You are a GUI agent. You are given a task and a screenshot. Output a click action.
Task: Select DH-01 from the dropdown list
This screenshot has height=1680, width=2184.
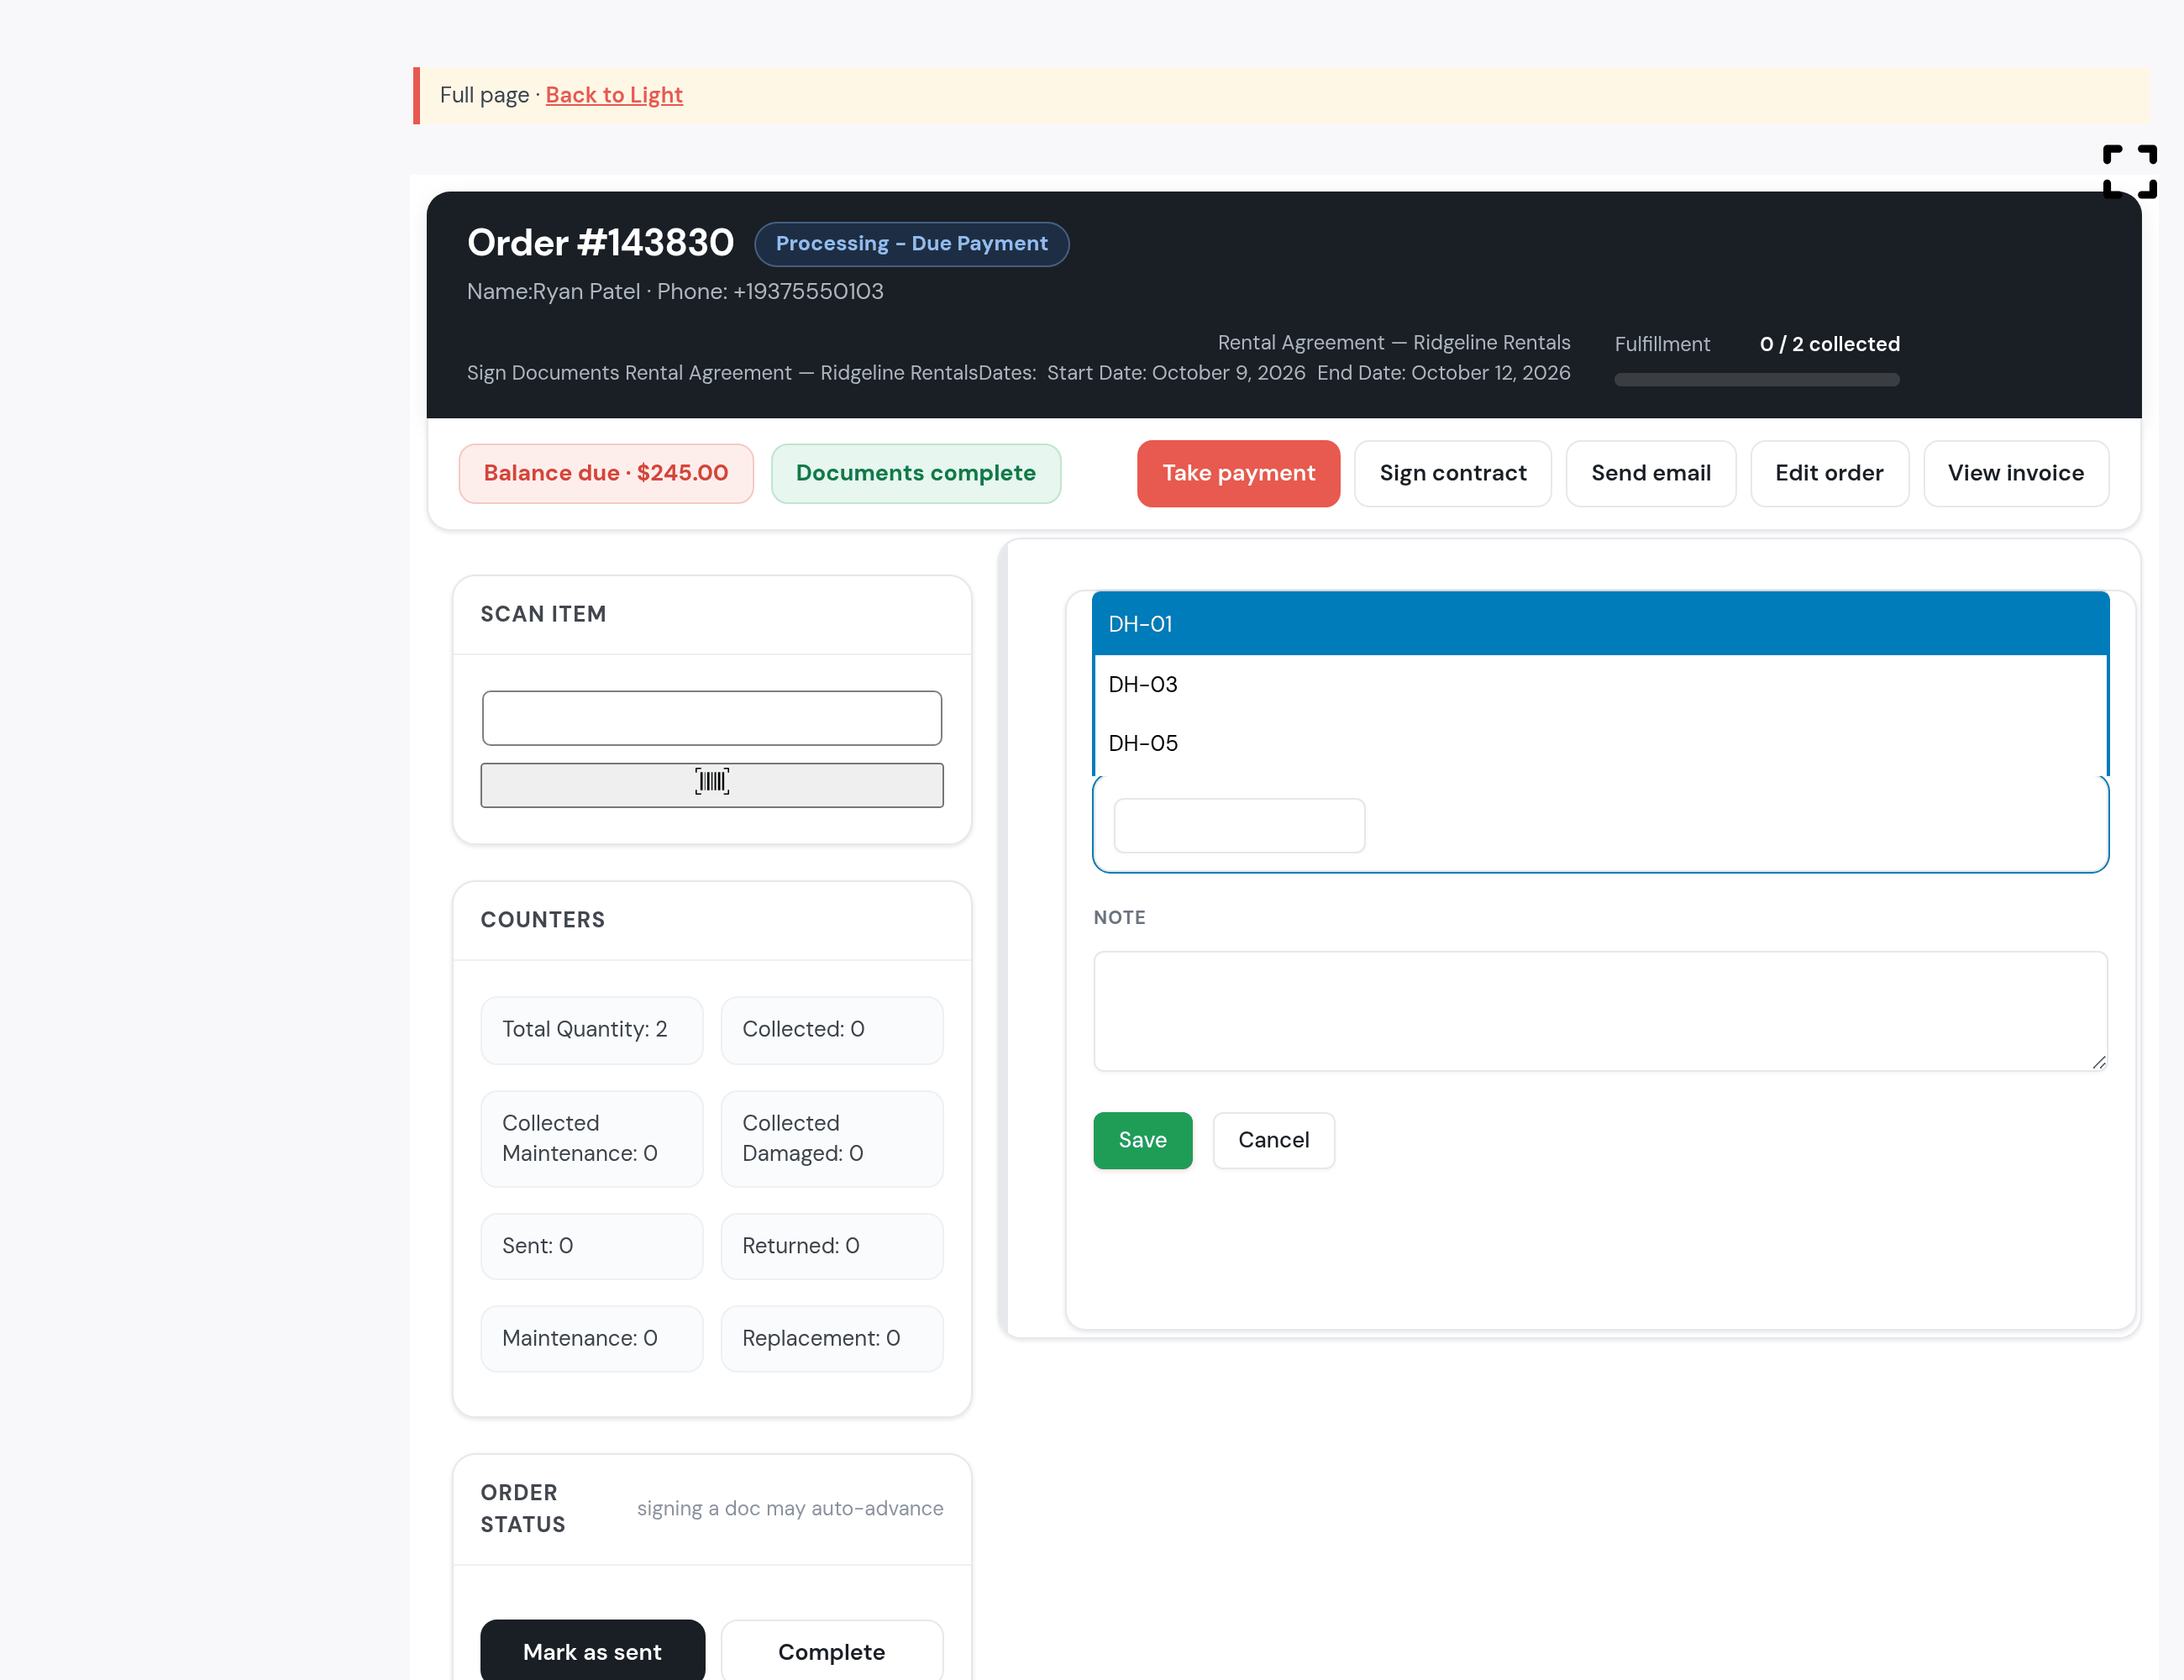tap(1601, 624)
